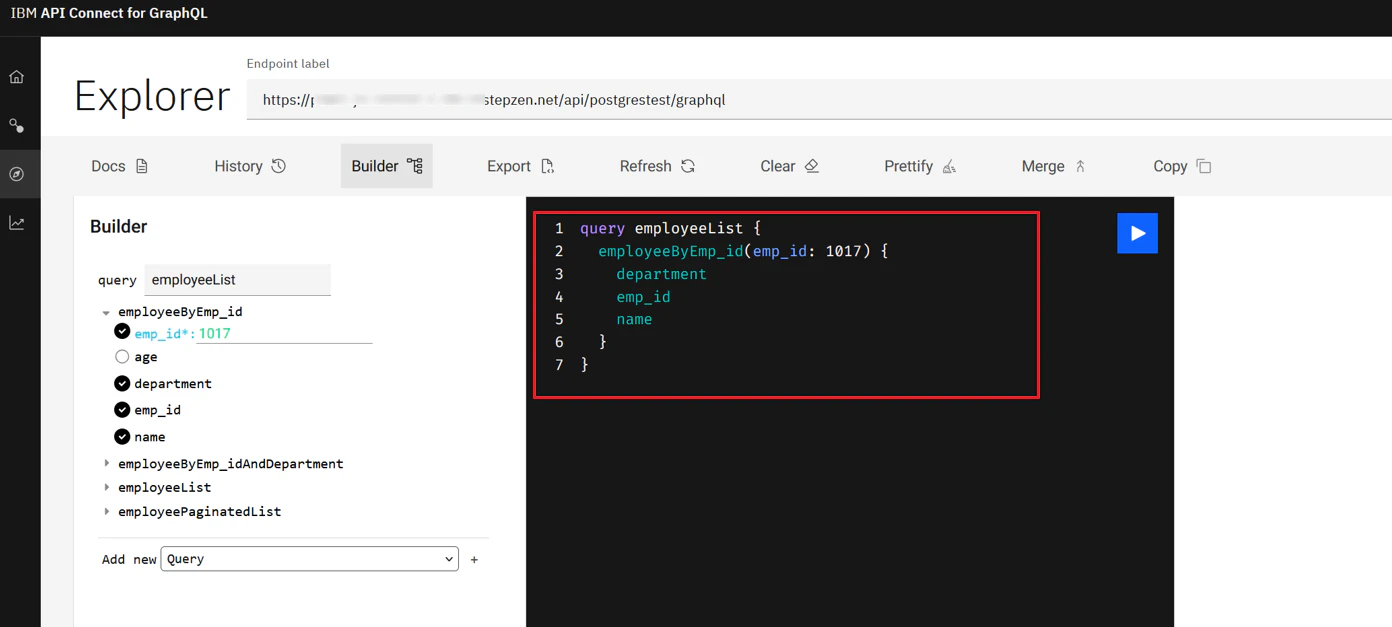Image resolution: width=1392 pixels, height=627 pixels.
Task: Open the Docs panel
Action: click(120, 166)
